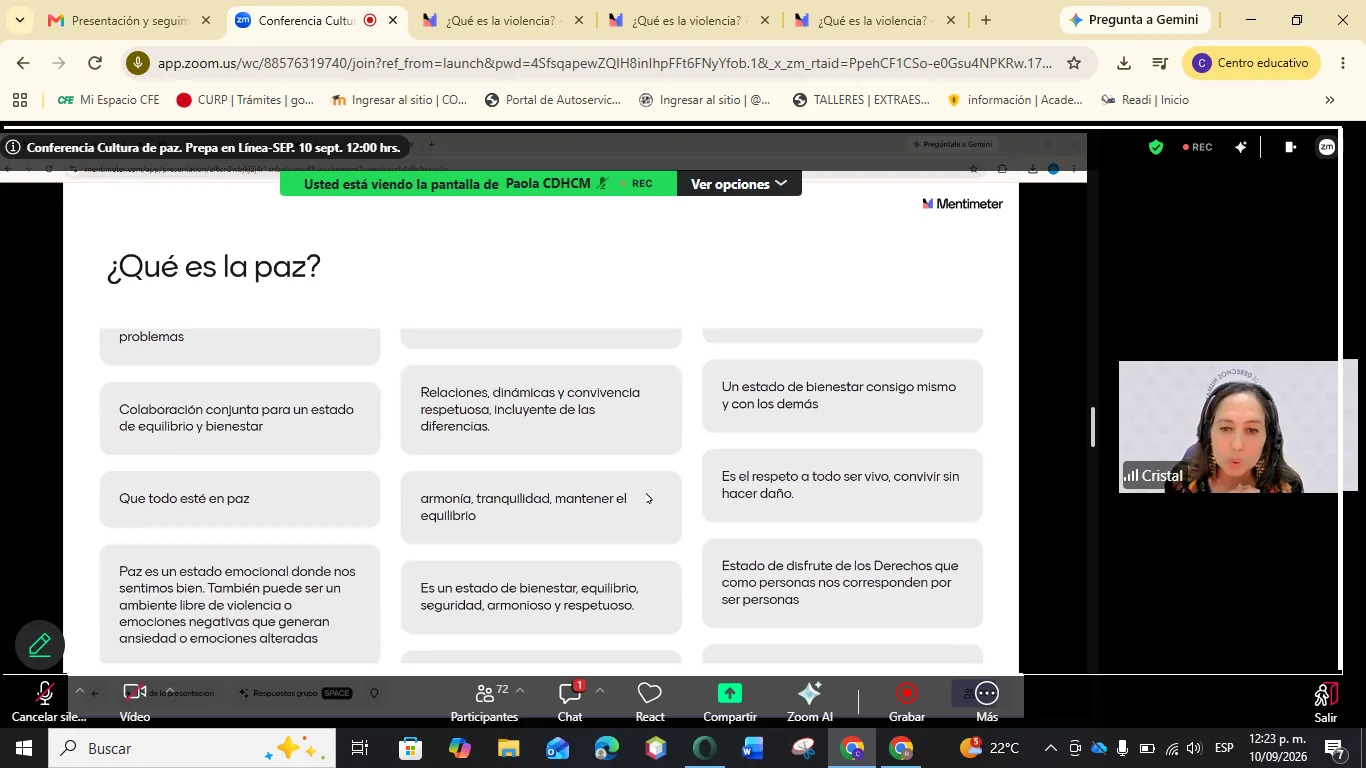
Task: Open the Zoom Chat panel
Action: tap(570, 701)
